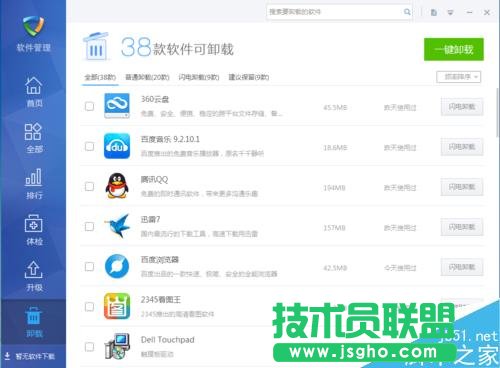The image size is (500, 368).
Task: Click the download arrow icon at sidebar bottom
Action: [7, 356]
